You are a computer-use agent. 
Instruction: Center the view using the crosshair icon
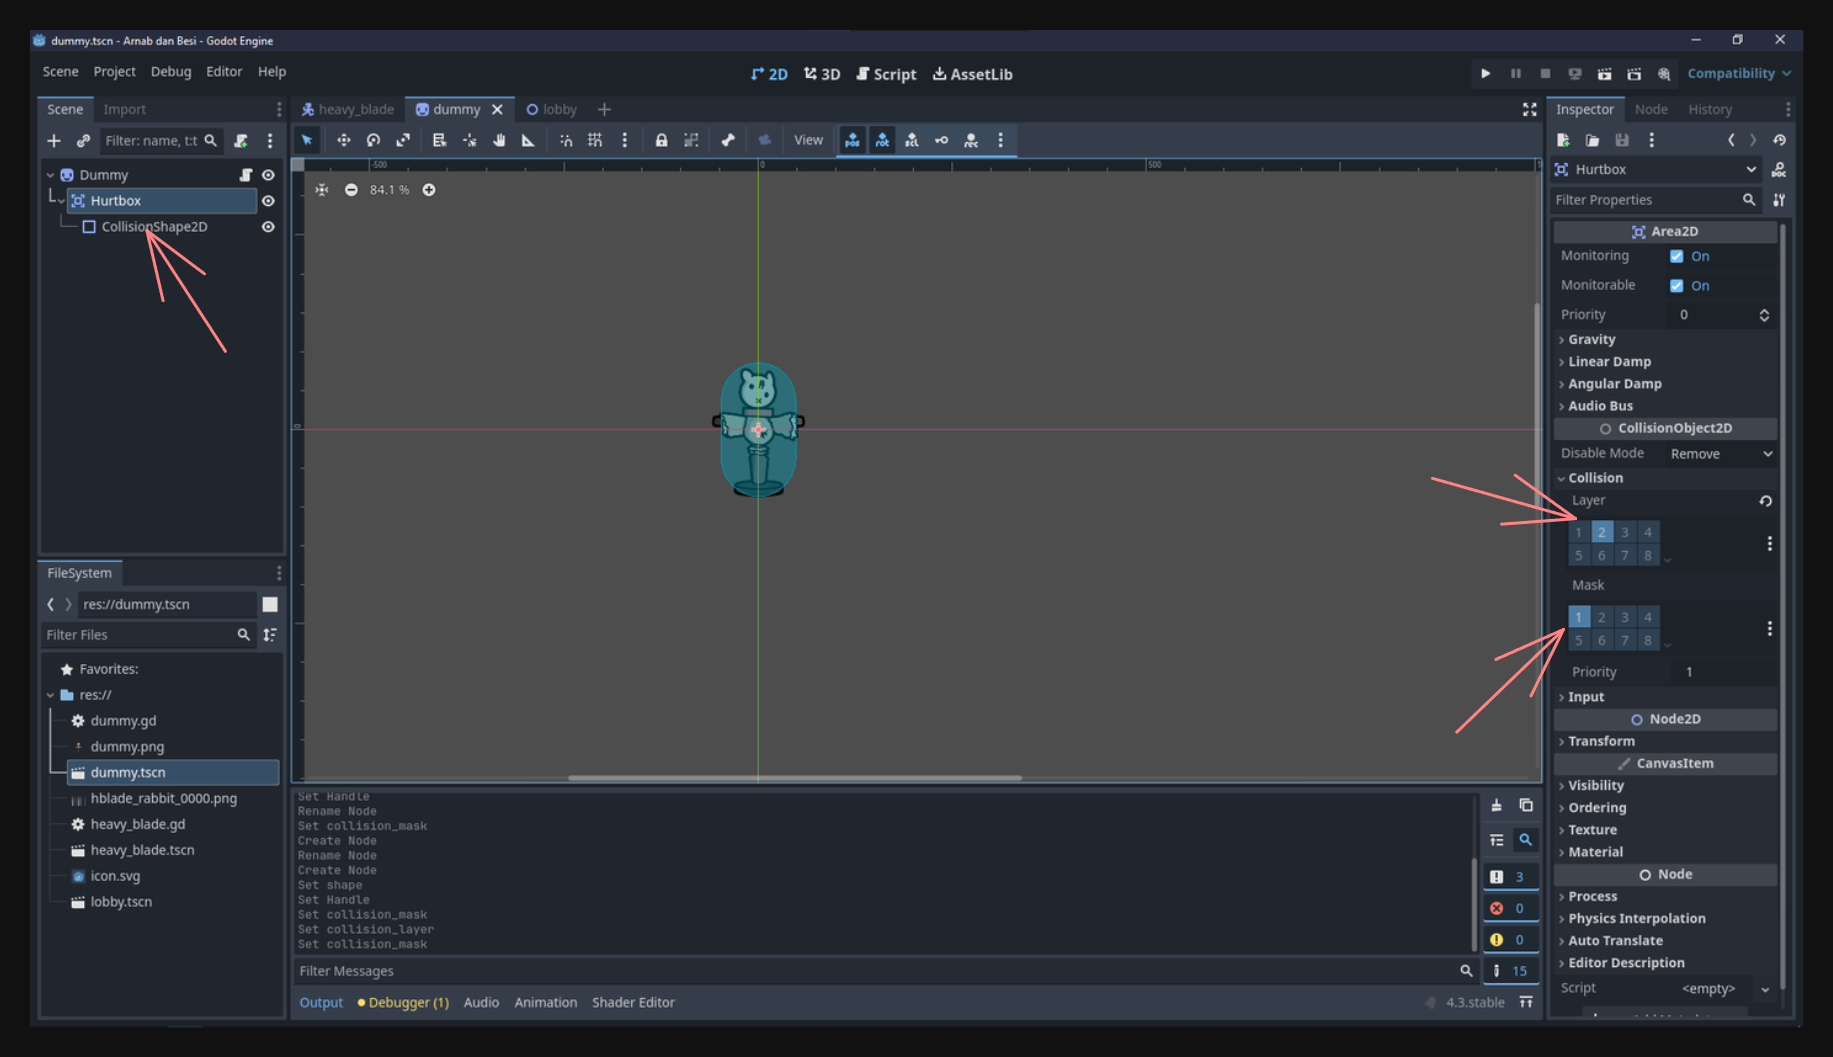point(322,190)
